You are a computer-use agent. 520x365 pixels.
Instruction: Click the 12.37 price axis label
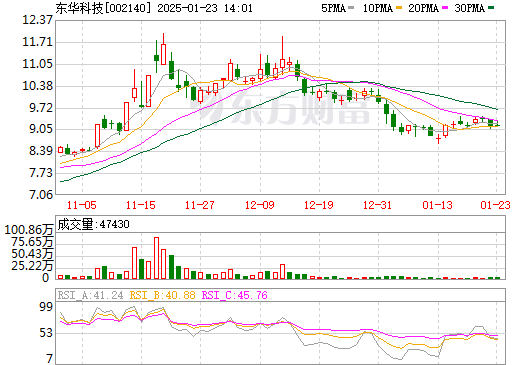pyautogui.click(x=37, y=20)
